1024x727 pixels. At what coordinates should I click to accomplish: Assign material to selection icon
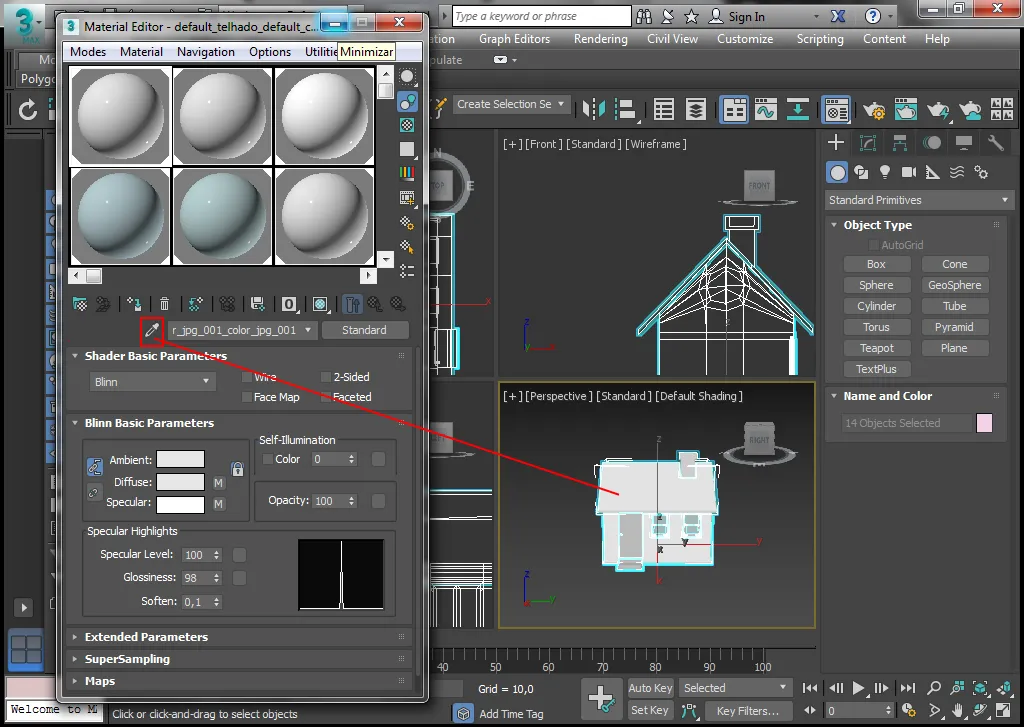click(134, 304)
